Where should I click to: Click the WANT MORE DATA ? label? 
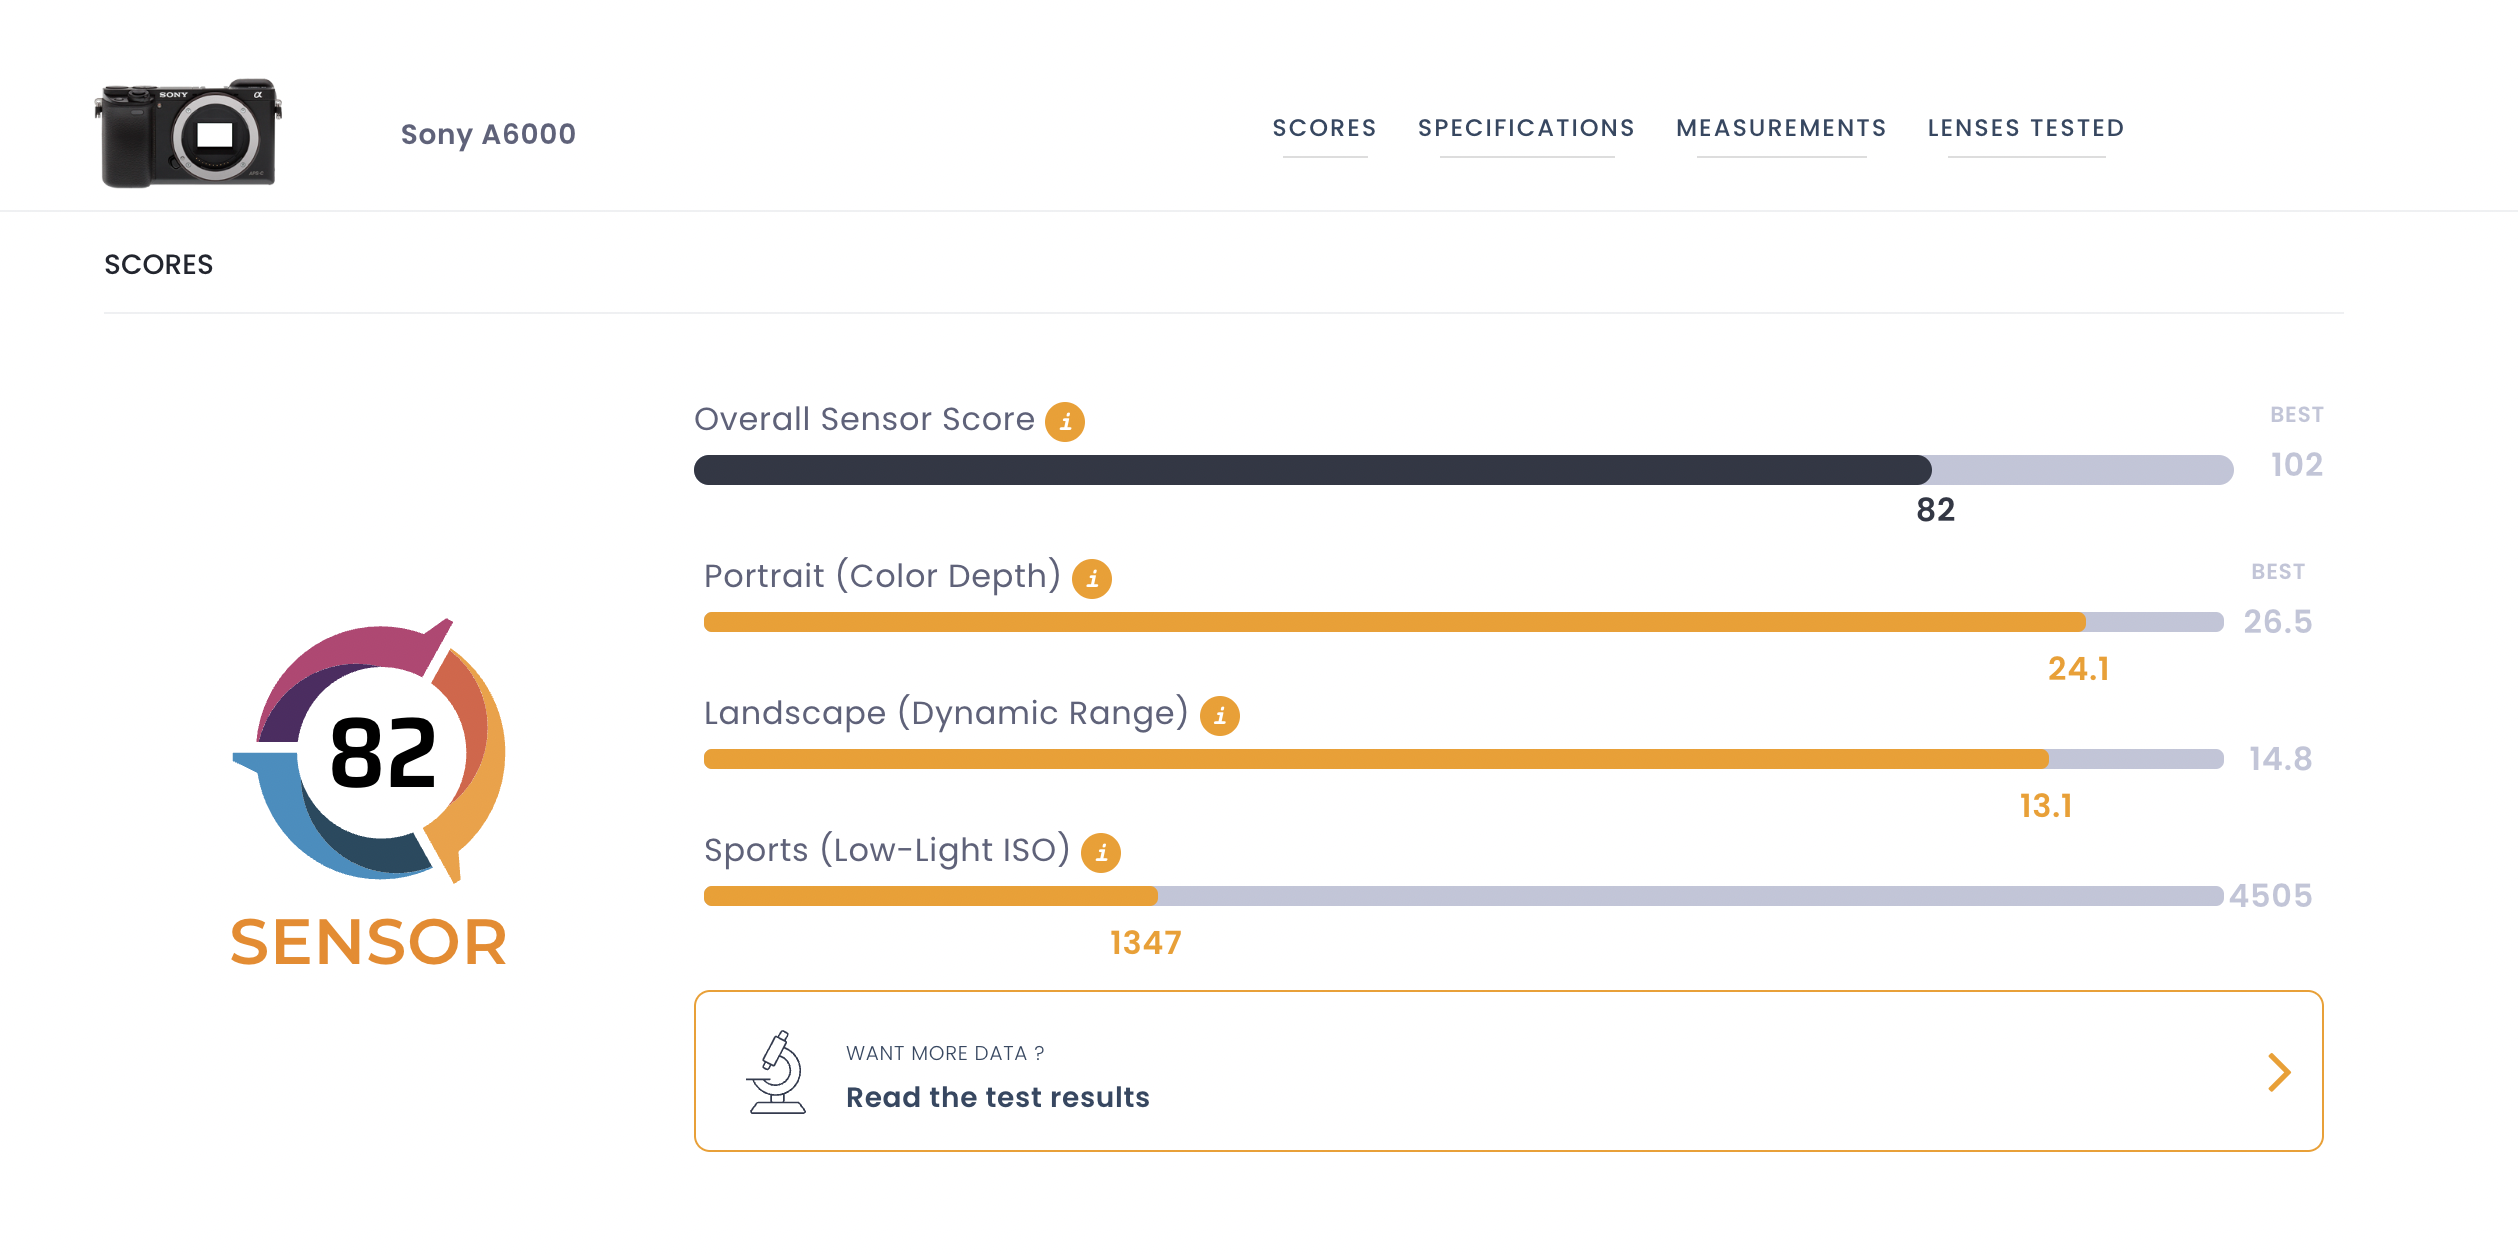[x=945, y=1053]
